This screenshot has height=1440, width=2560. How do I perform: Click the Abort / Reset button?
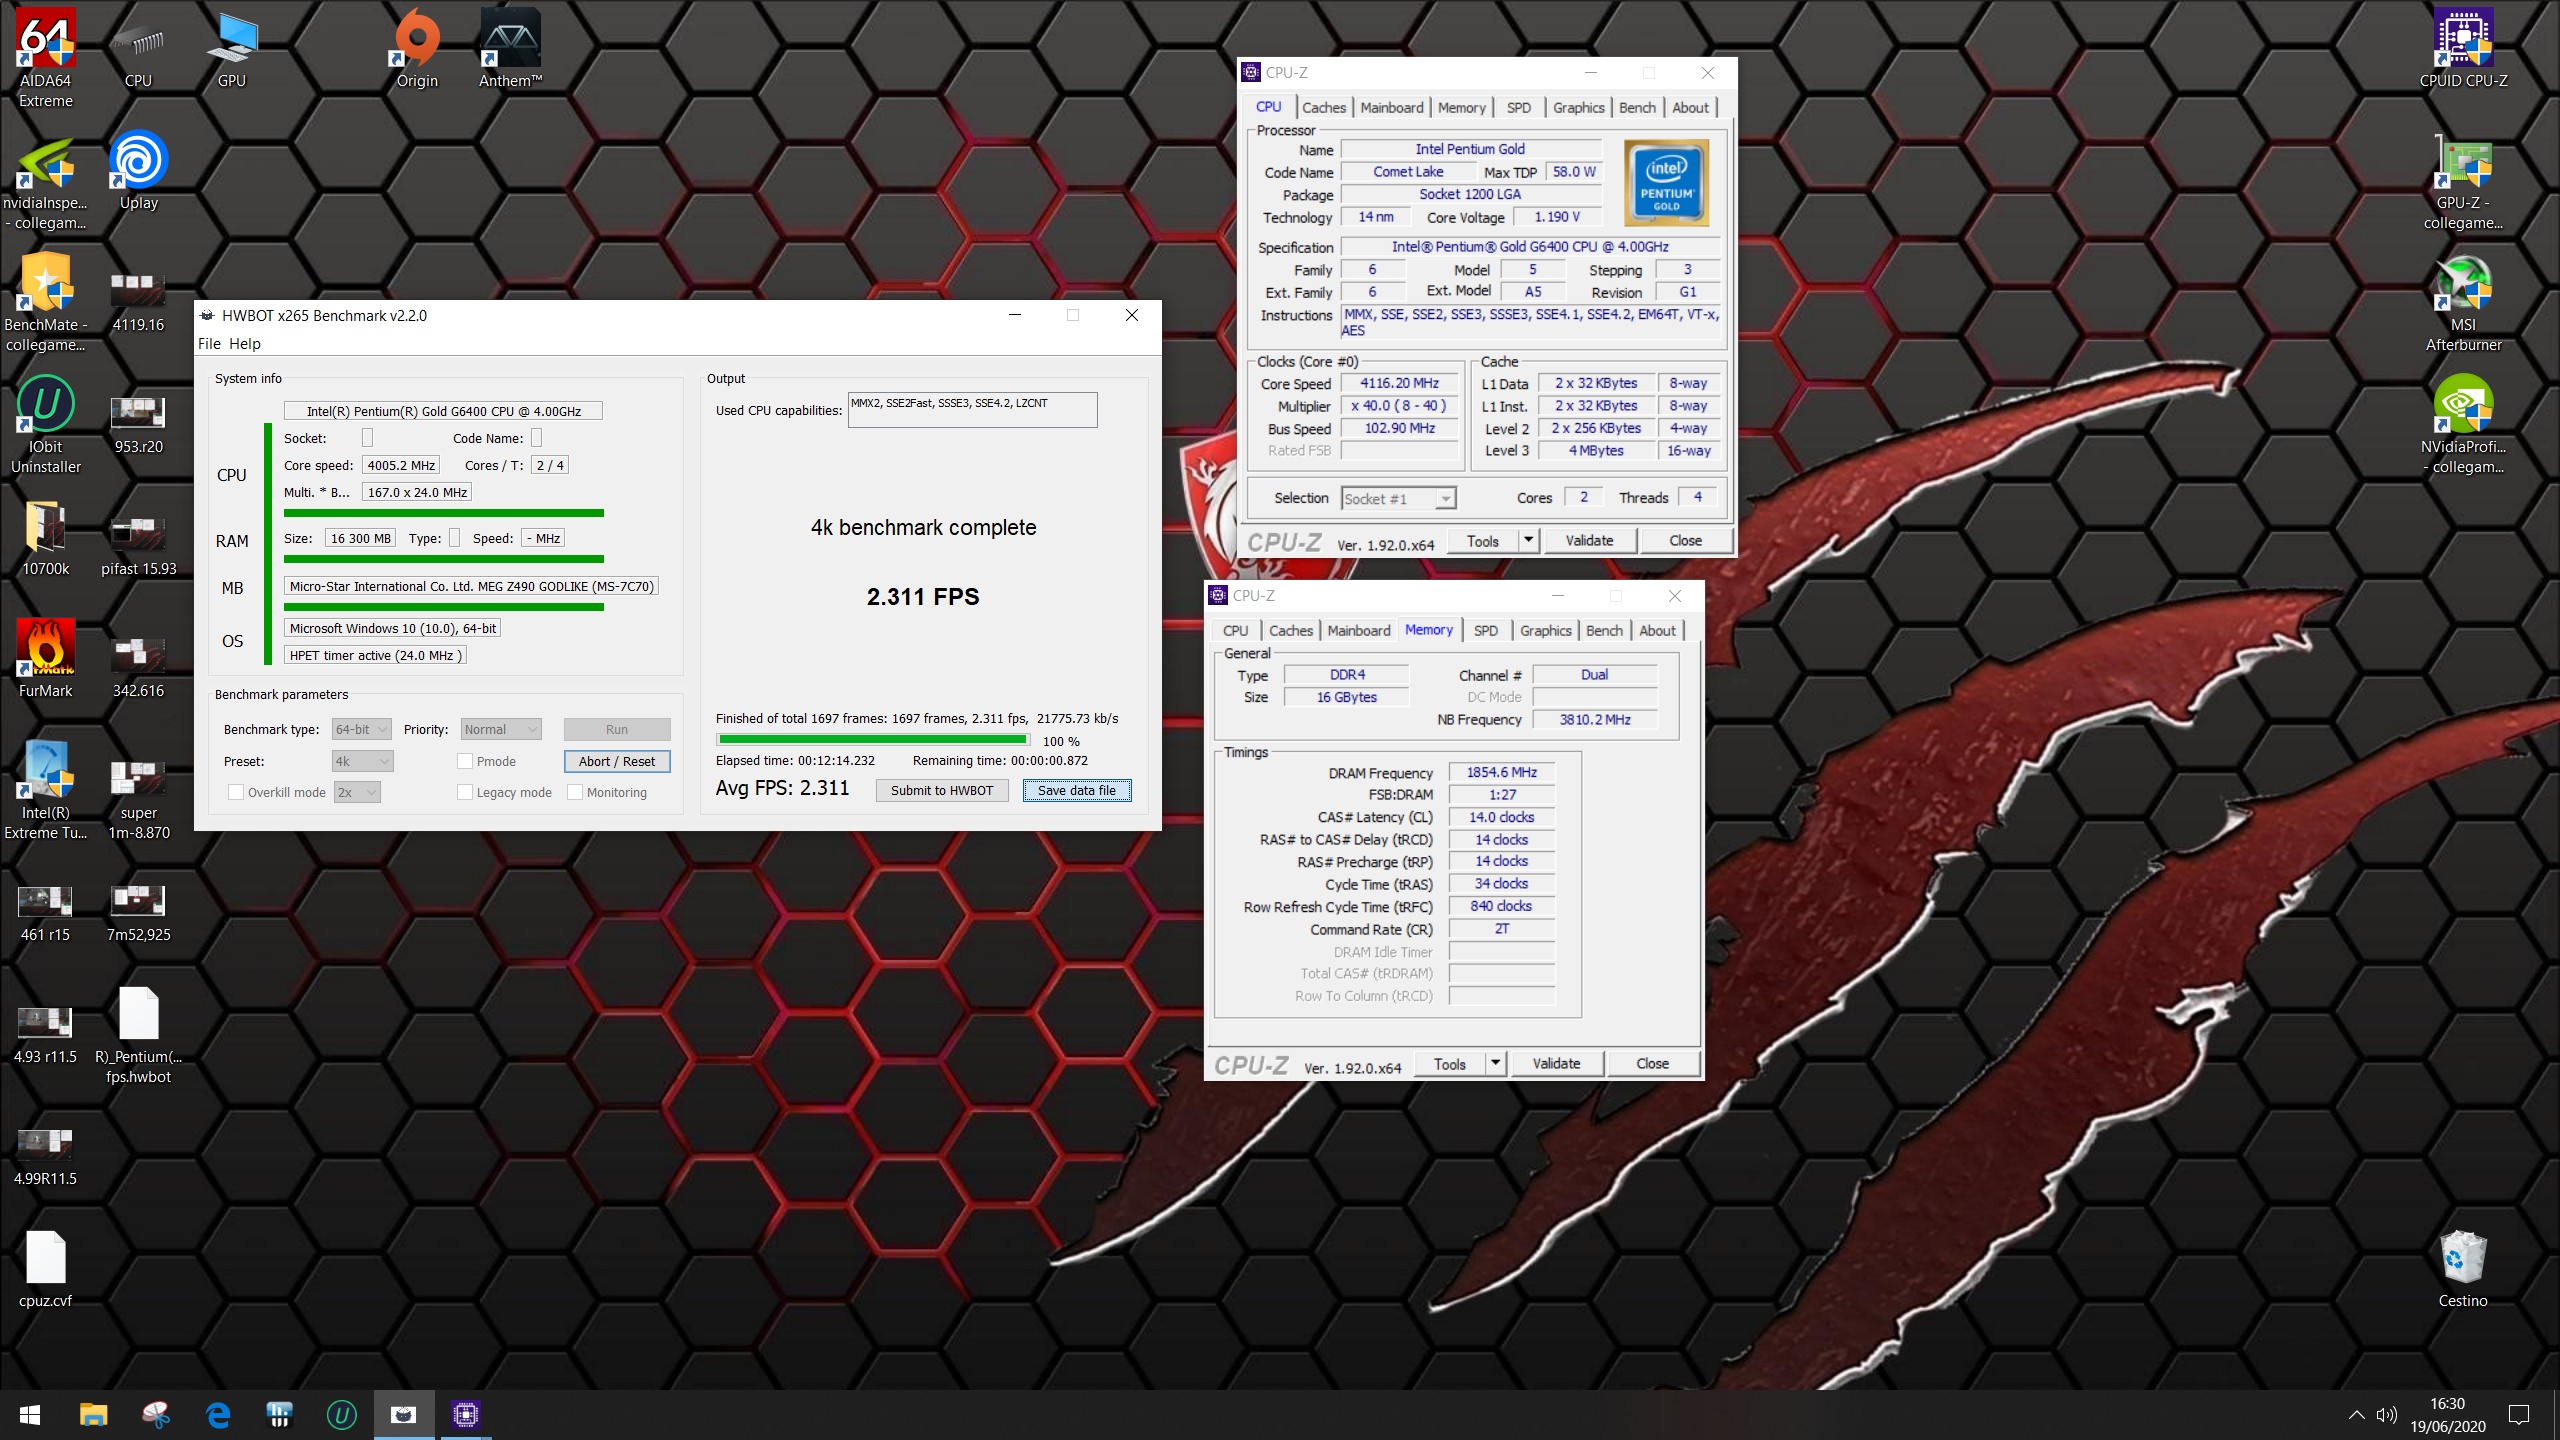617,761
